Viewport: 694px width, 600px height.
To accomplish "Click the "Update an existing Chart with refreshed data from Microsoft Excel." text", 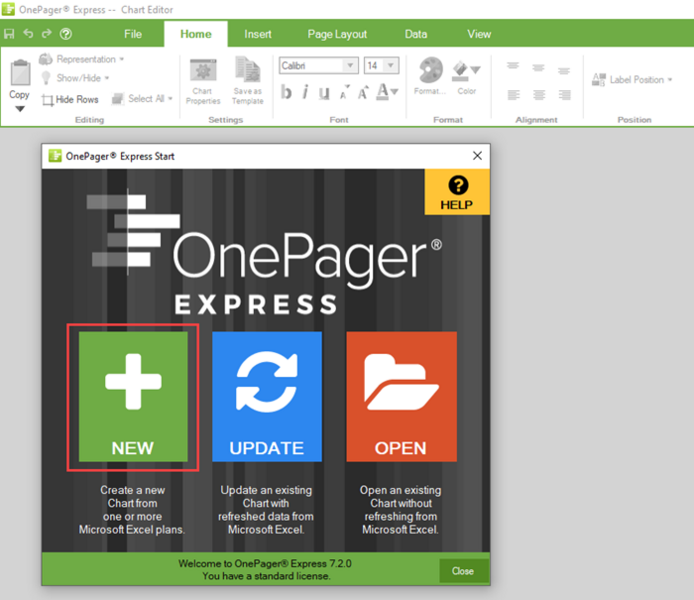I will coord(266,510).
